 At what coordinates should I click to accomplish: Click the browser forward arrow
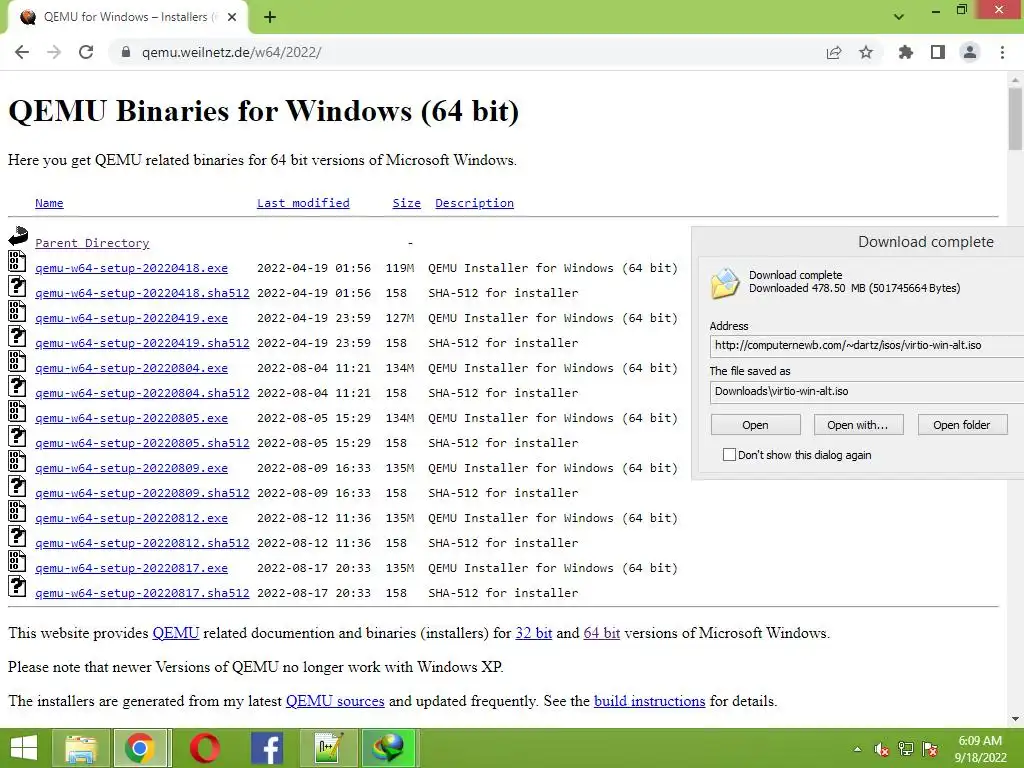(x=54, y=52)
